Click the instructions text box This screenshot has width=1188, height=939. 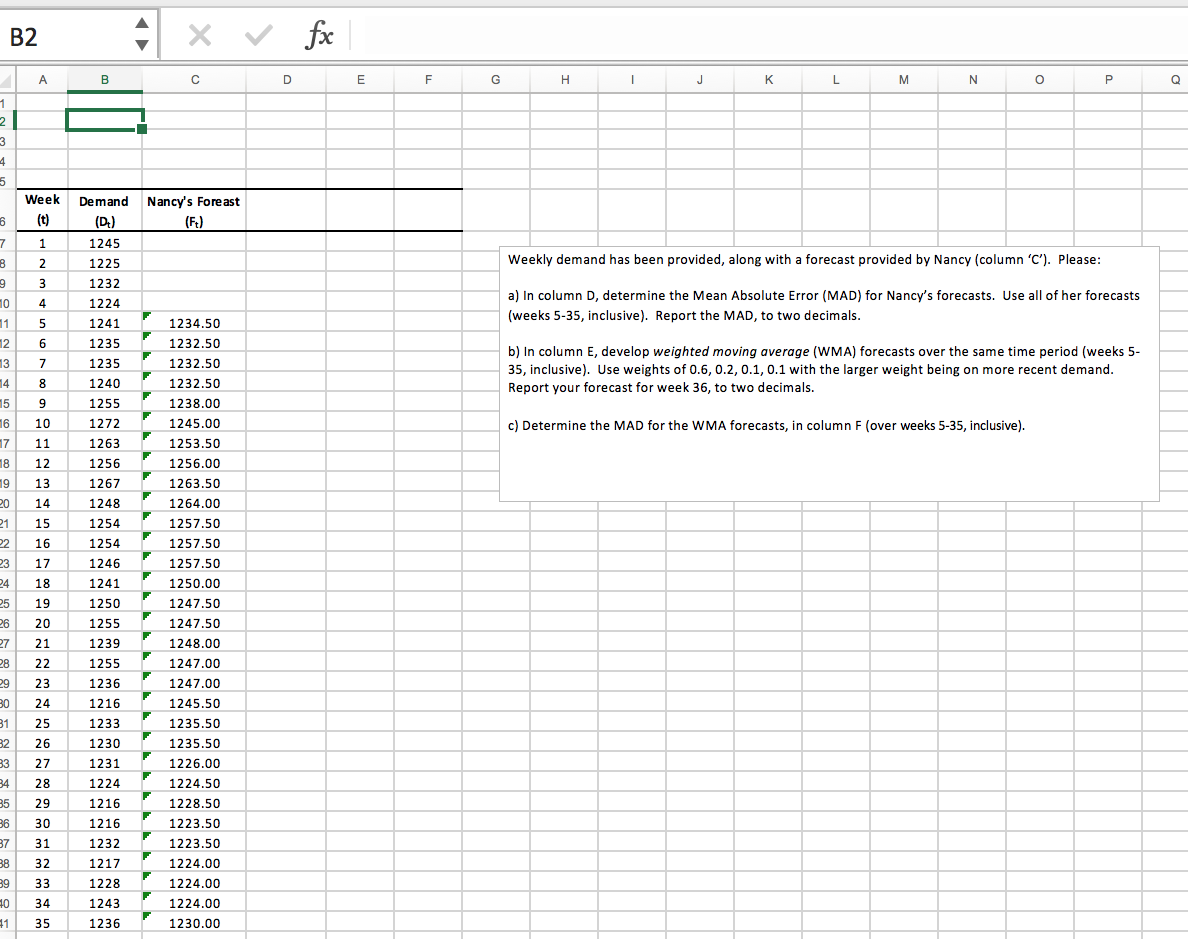click(x=829, y=374)
